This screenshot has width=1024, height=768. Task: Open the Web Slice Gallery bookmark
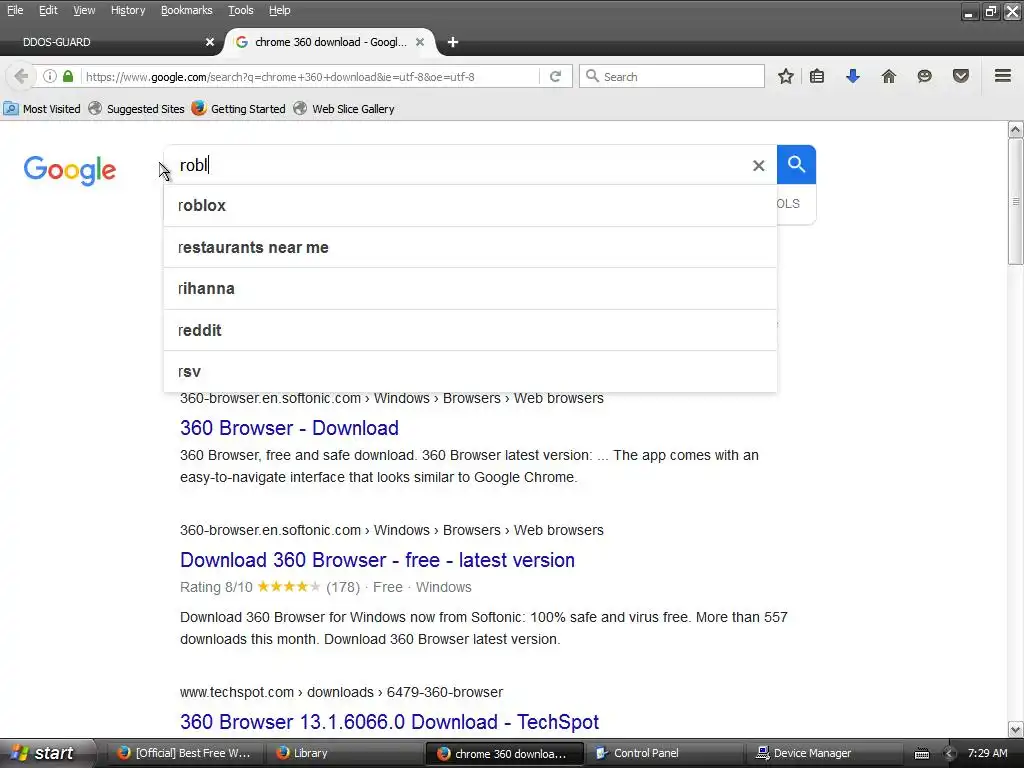coord(345,109)
